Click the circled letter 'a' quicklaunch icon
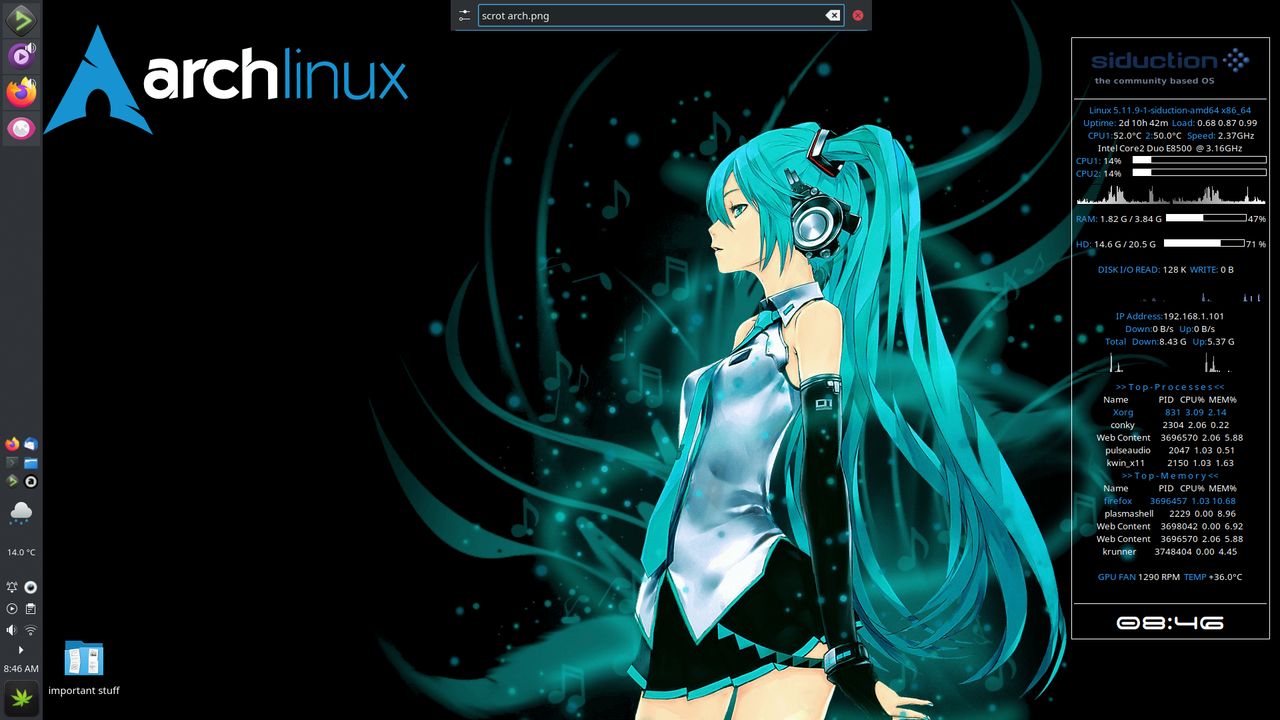 tap(31, 481)
